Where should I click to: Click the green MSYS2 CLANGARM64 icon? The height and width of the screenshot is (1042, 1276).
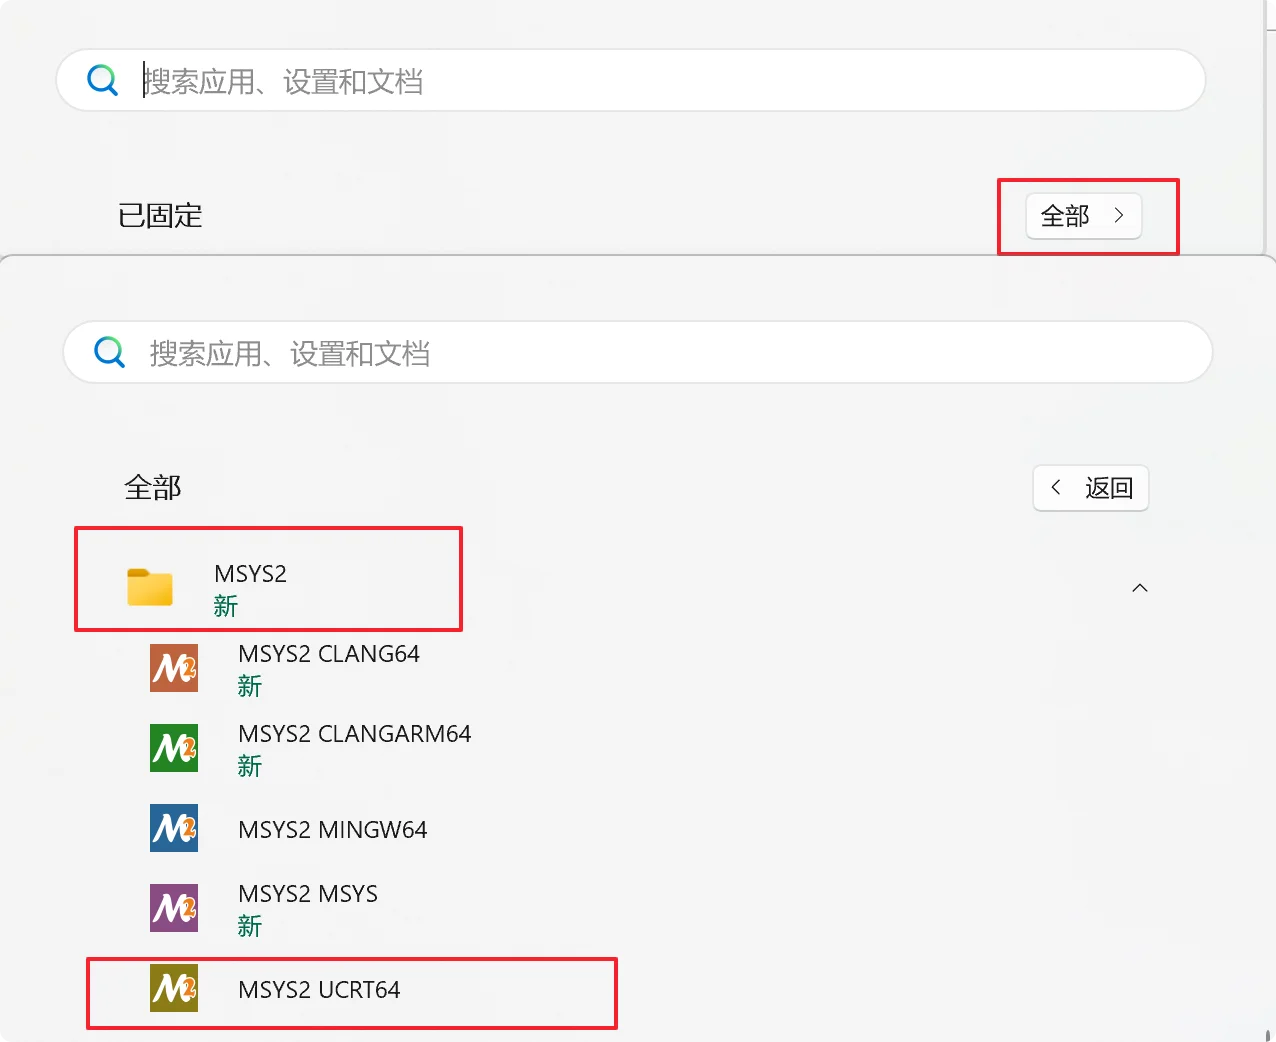pyautogui.click(x=174, y=748)
